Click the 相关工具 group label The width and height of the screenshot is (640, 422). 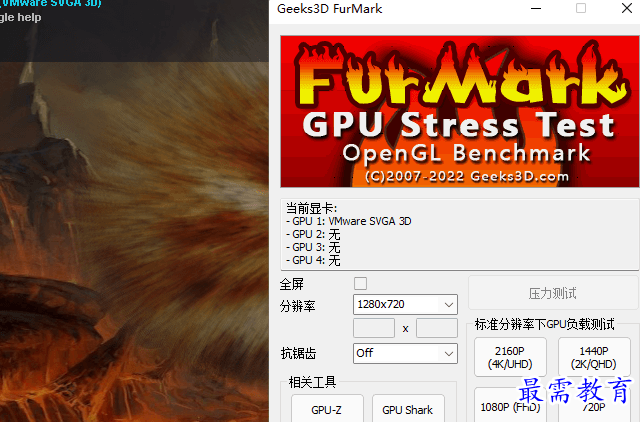click(312, 382)
